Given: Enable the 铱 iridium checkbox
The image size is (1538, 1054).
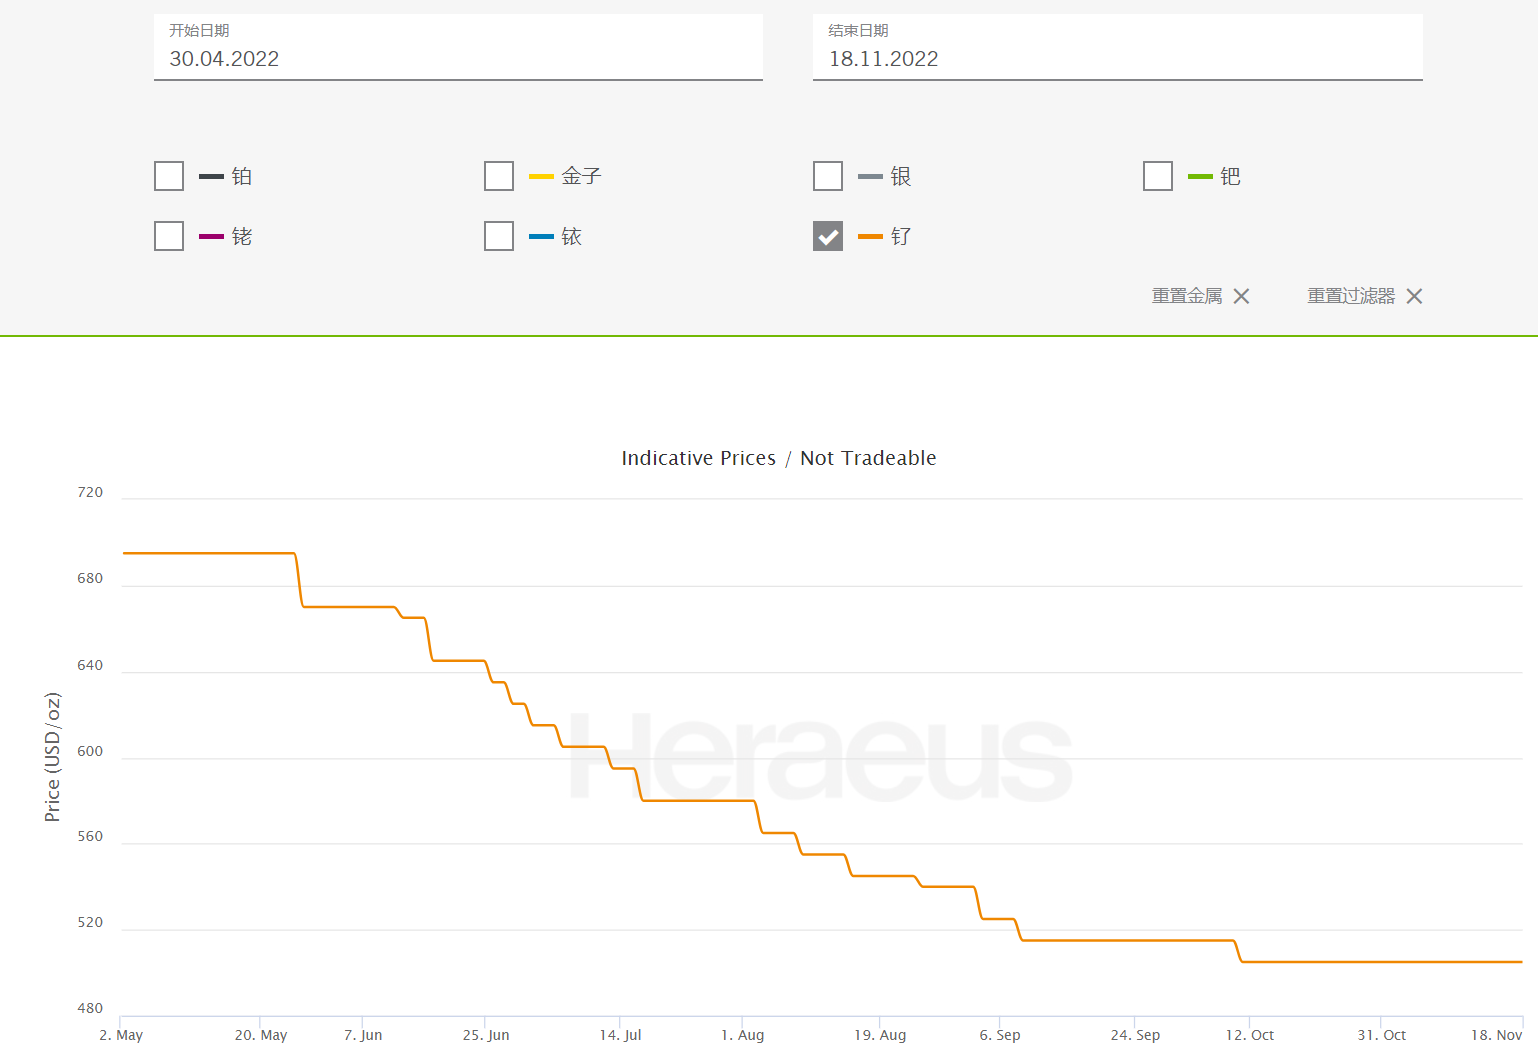Looking at the screenshot, I should [x=499, y=236].
